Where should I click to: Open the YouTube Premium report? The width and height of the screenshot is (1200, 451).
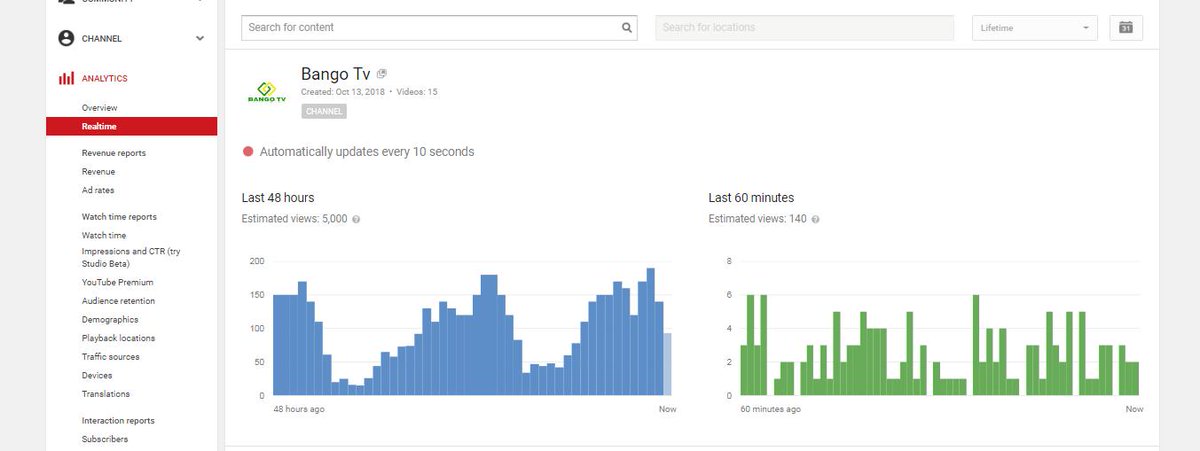coord(118,282)
